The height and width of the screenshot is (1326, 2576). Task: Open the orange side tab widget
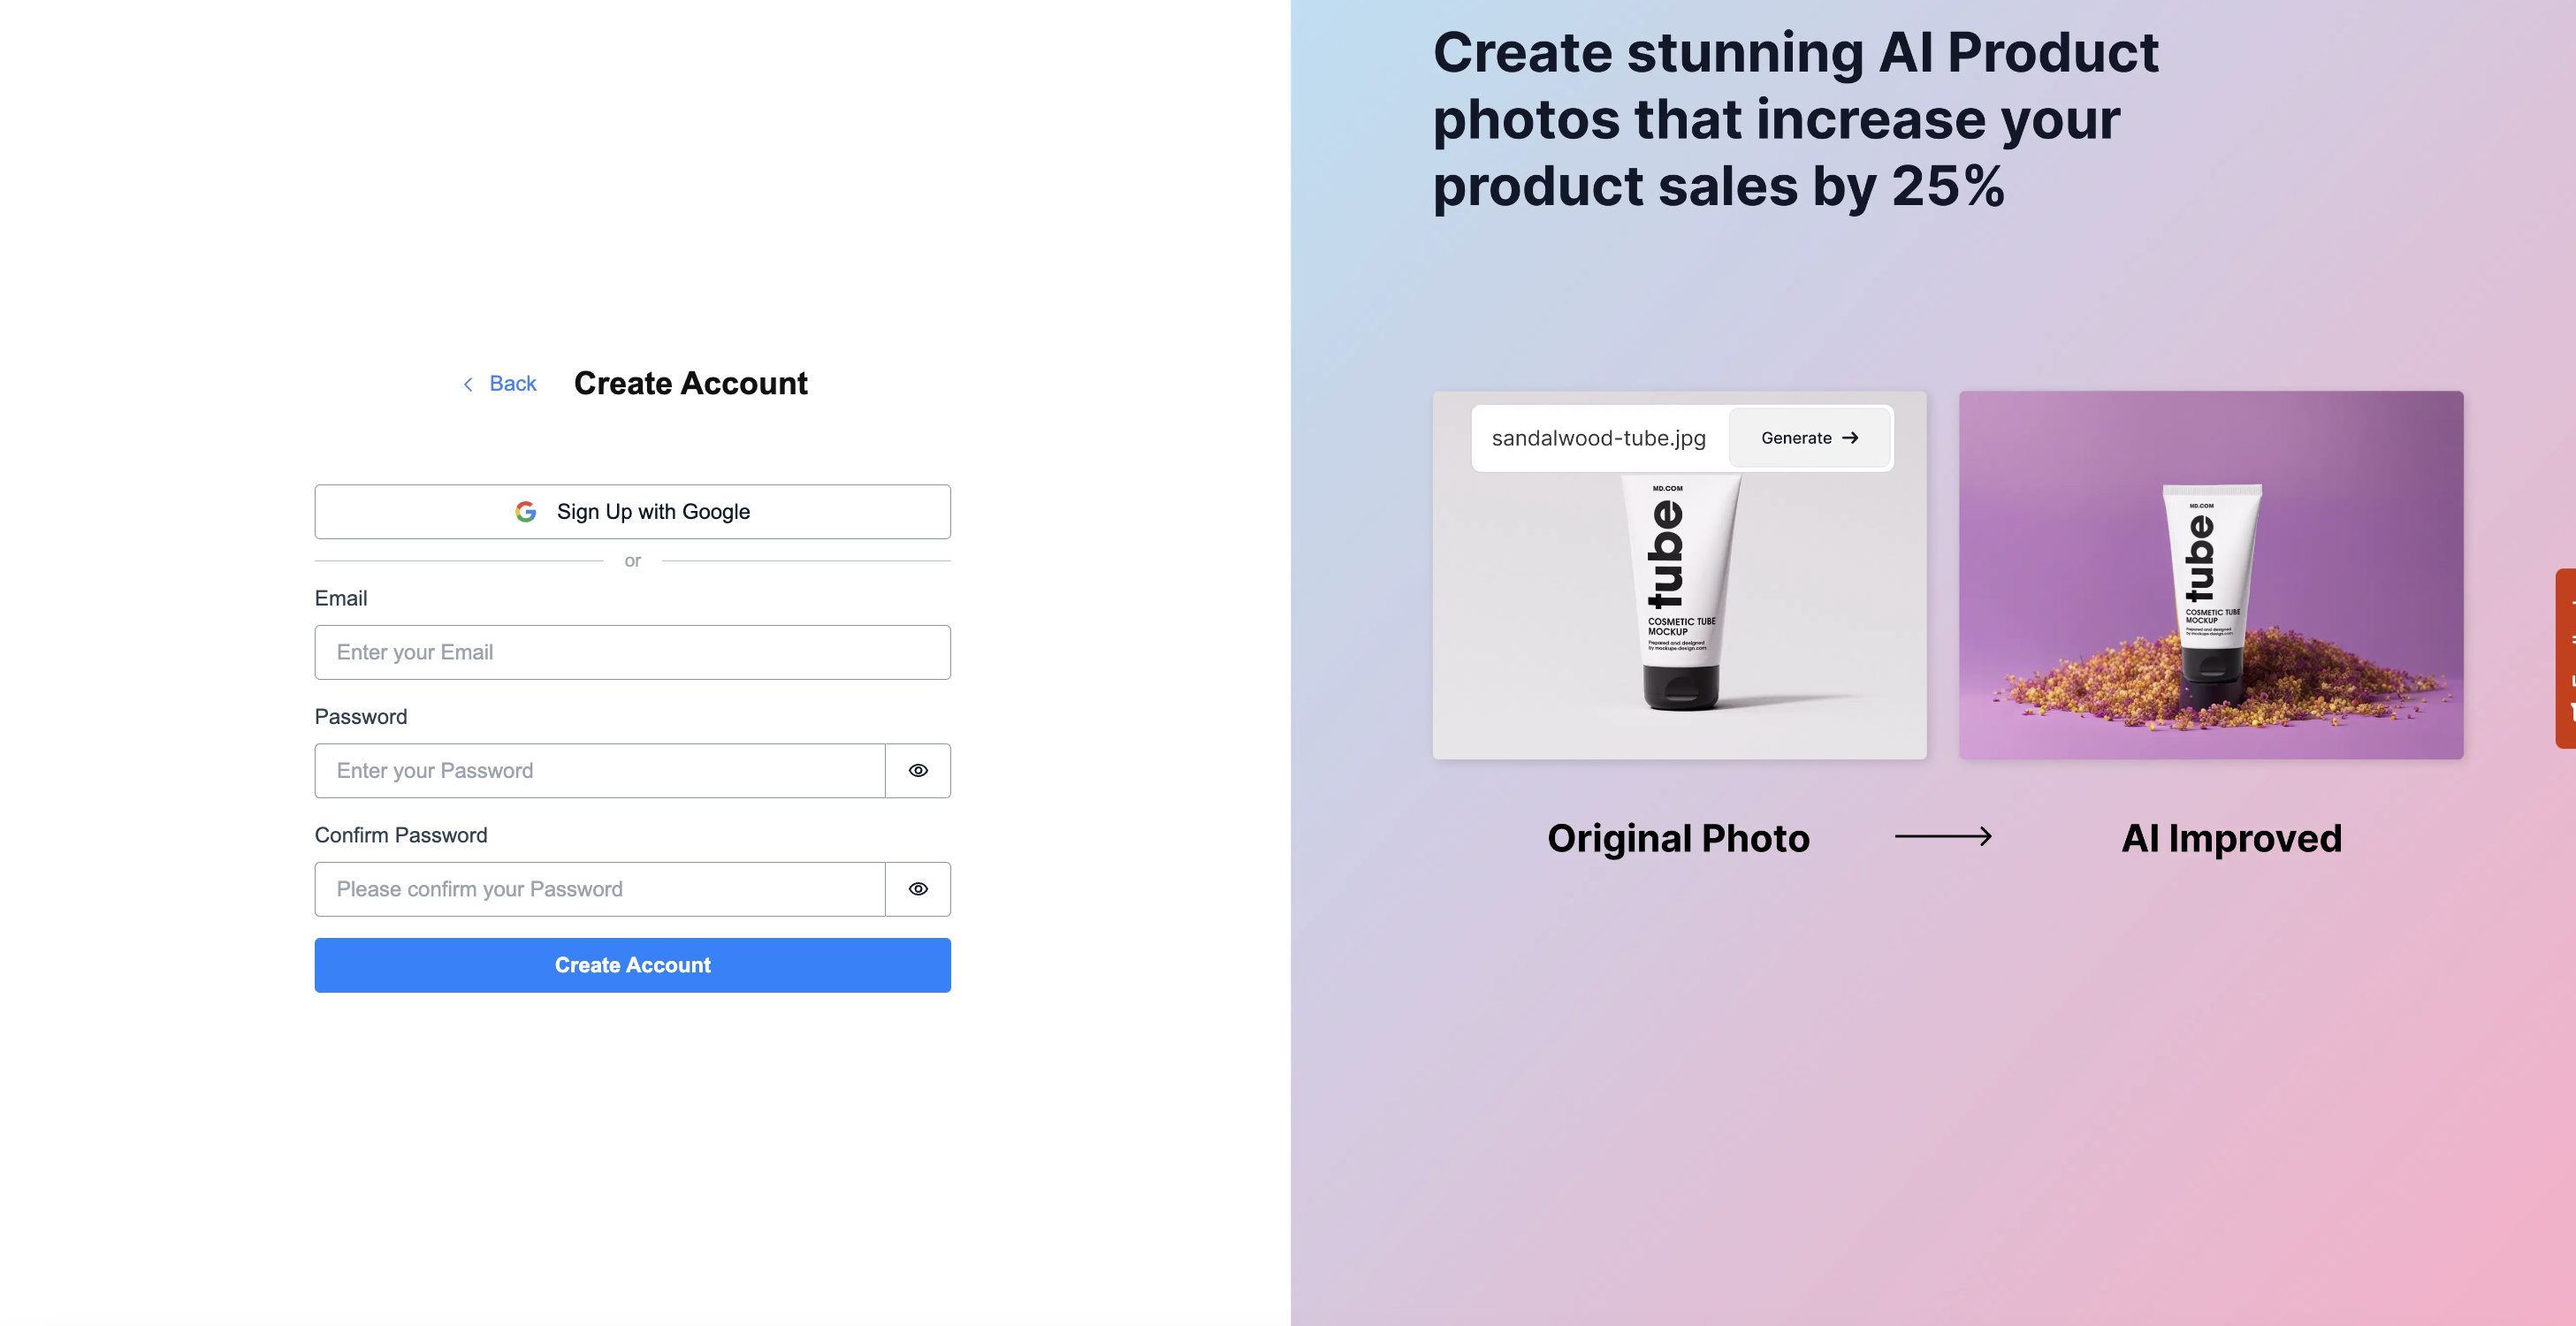click(2566, 658)
